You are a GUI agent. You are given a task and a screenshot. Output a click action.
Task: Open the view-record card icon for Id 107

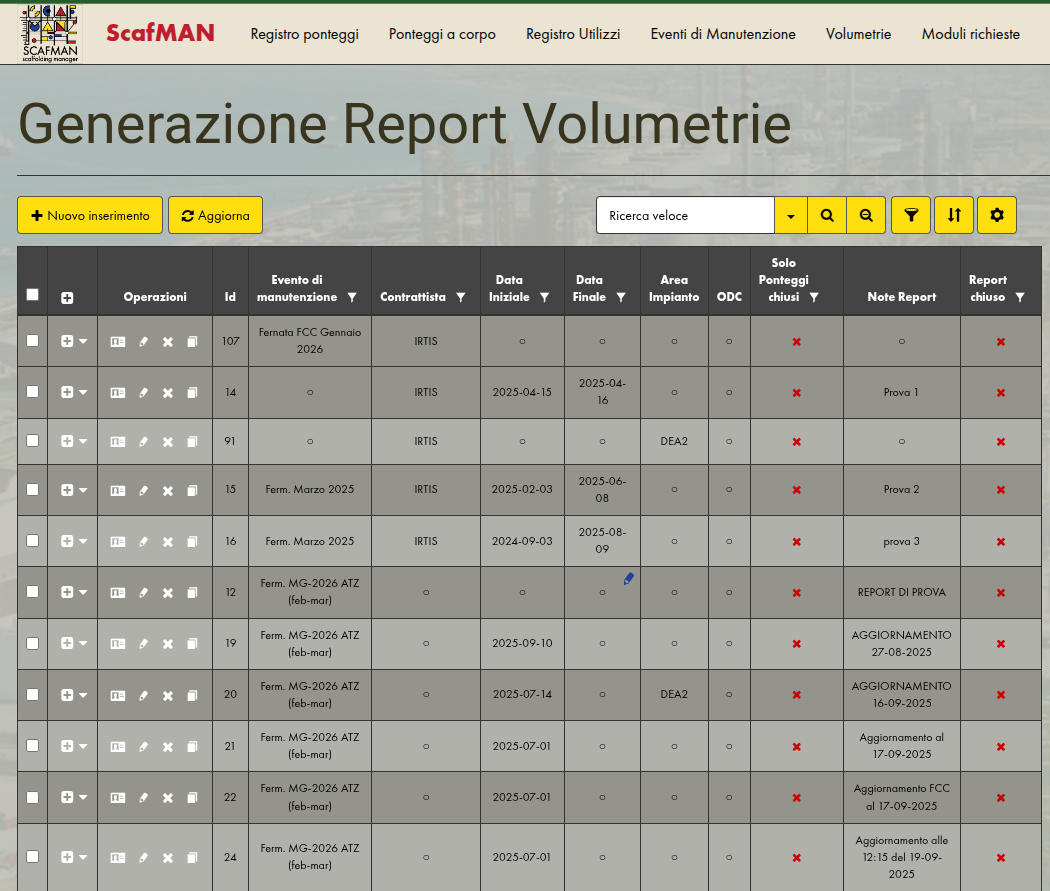pos(118,342)
